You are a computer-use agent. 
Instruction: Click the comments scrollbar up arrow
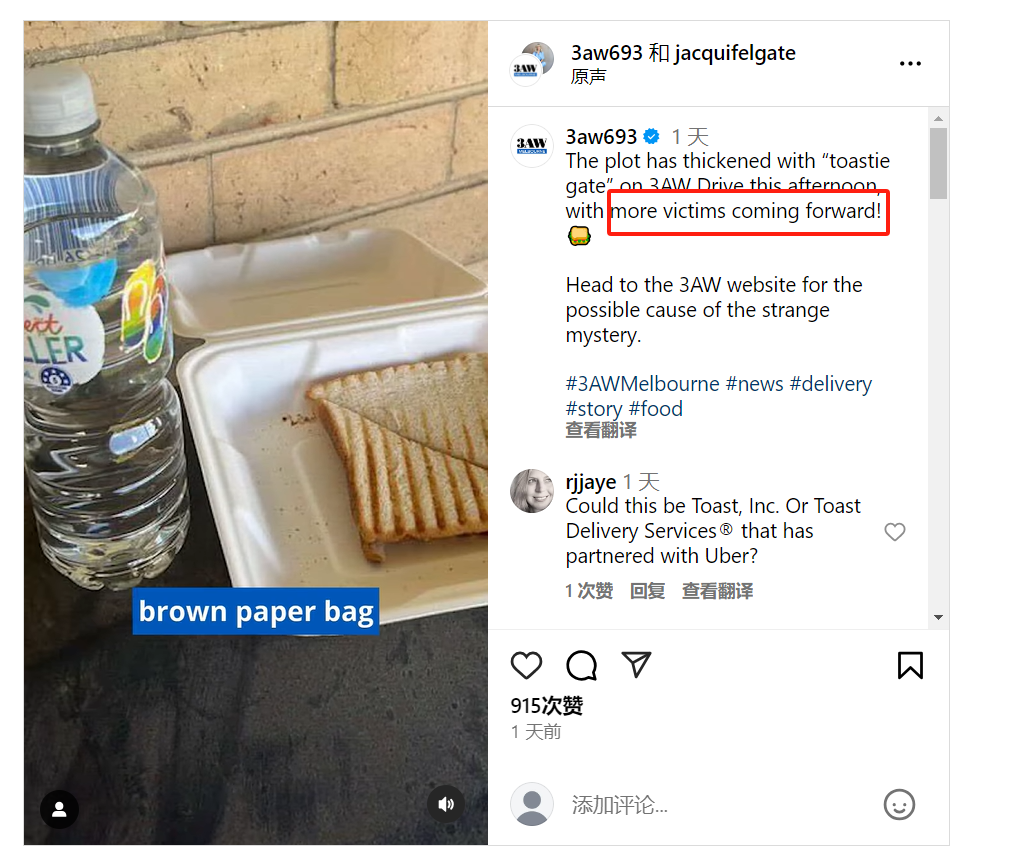coord(939,119)
